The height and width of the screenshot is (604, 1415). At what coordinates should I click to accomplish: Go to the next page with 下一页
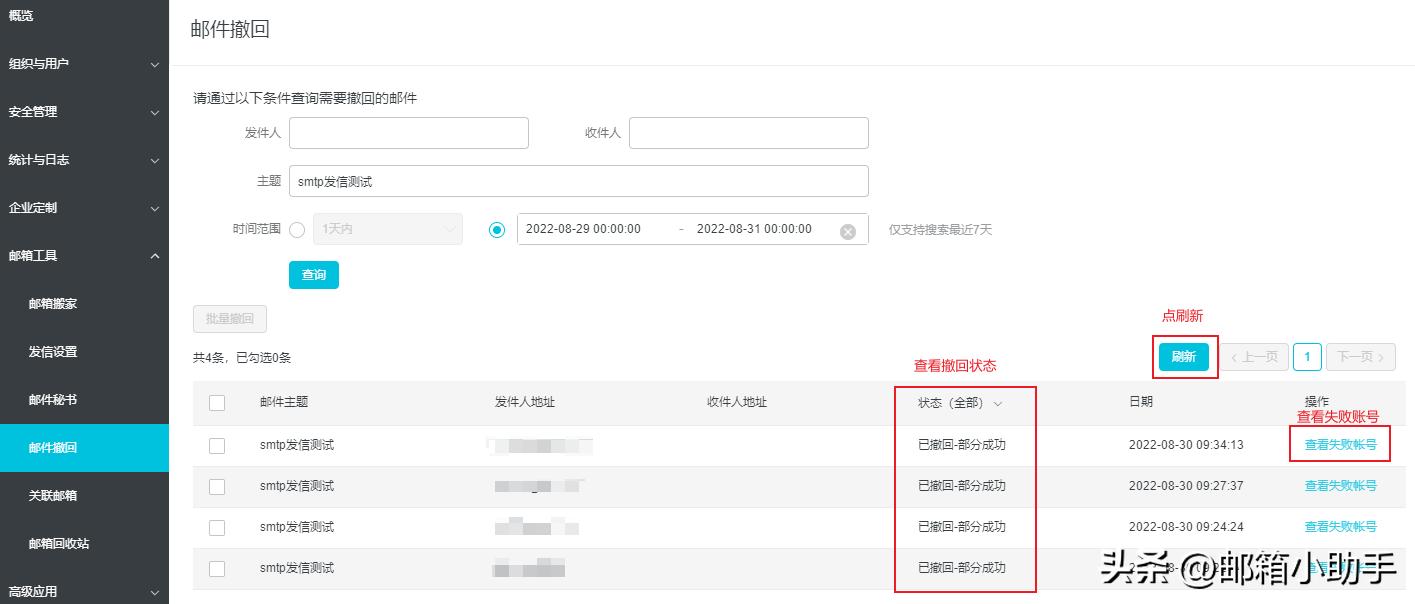point(1360,356)
